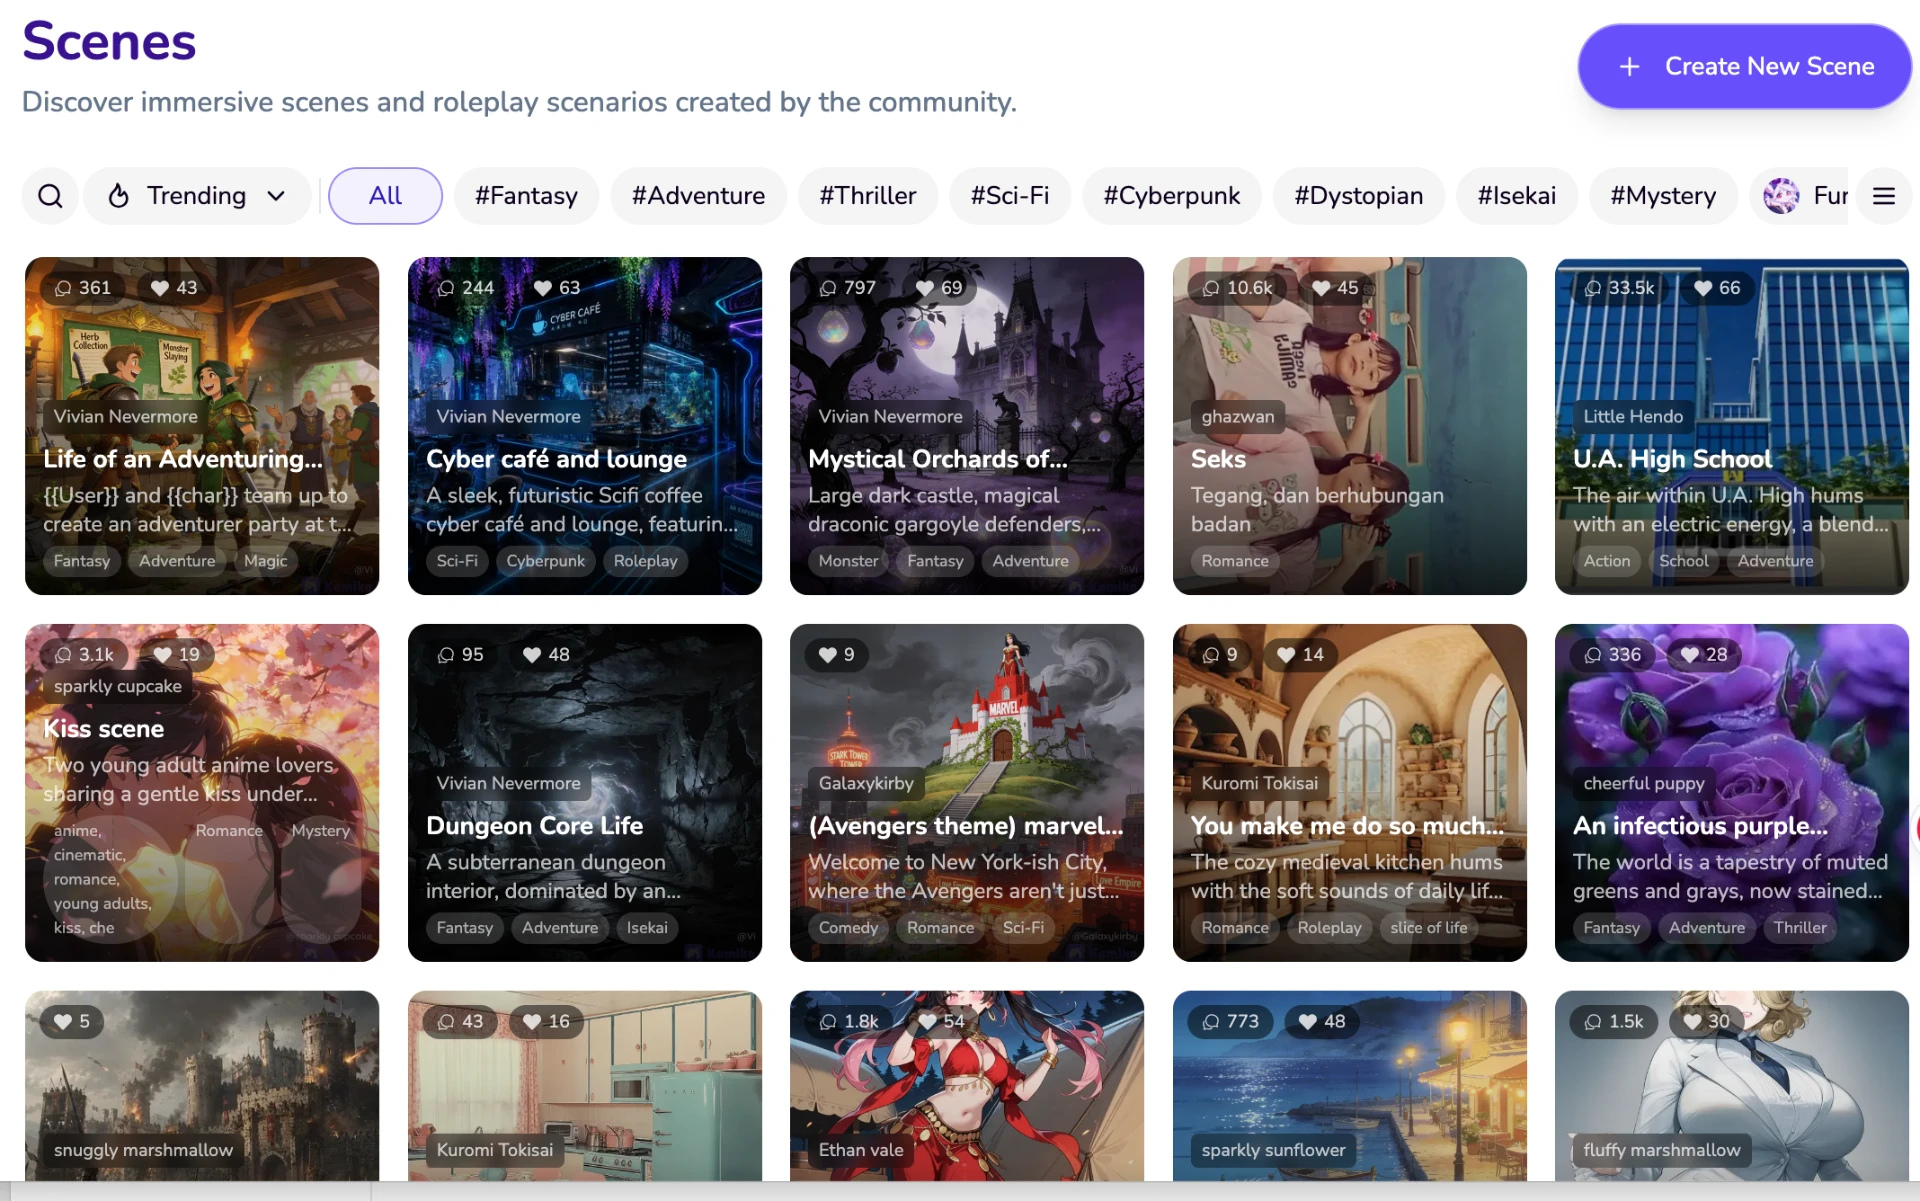Like the snuggly marshmallow castle scene

point(63,1022)
